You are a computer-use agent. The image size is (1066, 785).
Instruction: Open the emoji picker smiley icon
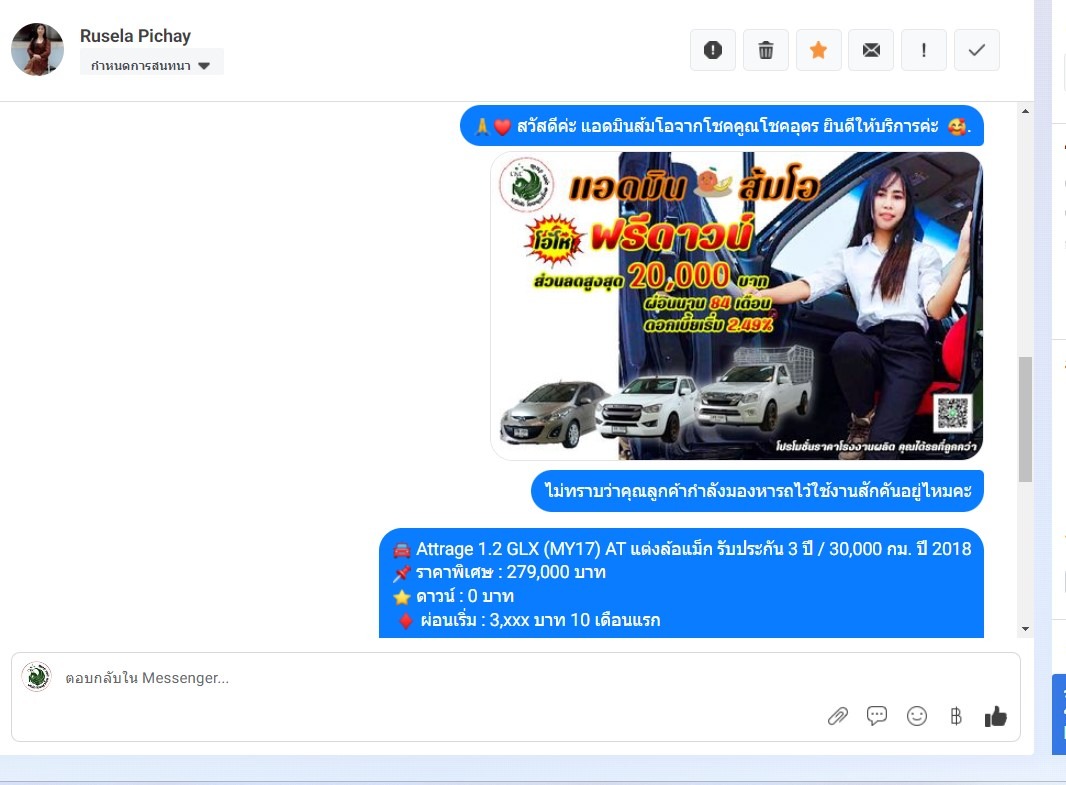(x=916, y=716)
